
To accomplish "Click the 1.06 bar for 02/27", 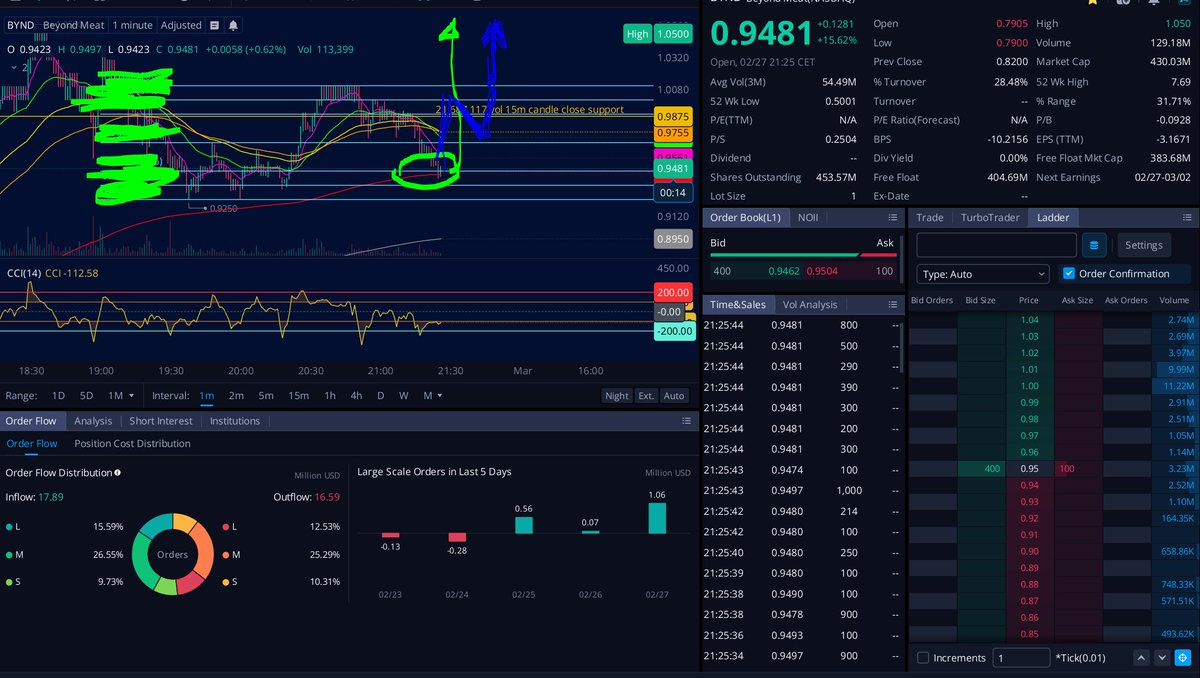I will point(657,518).
